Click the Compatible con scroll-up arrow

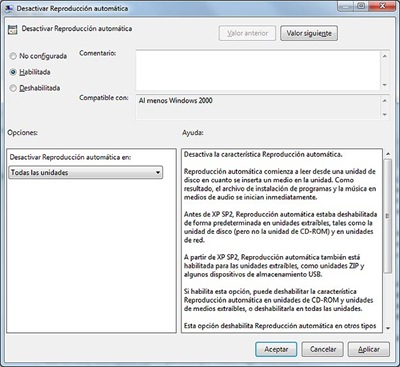click(385, 100)
